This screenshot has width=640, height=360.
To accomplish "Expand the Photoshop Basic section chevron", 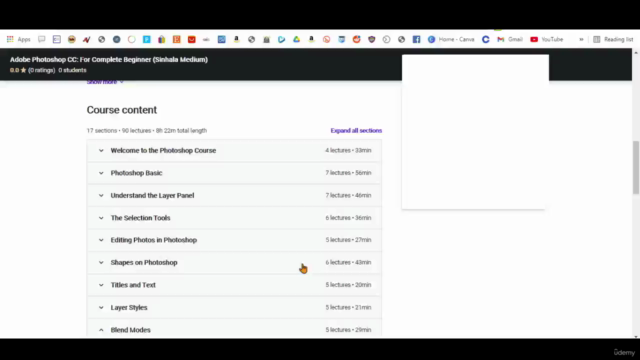I will coord(101,173).
